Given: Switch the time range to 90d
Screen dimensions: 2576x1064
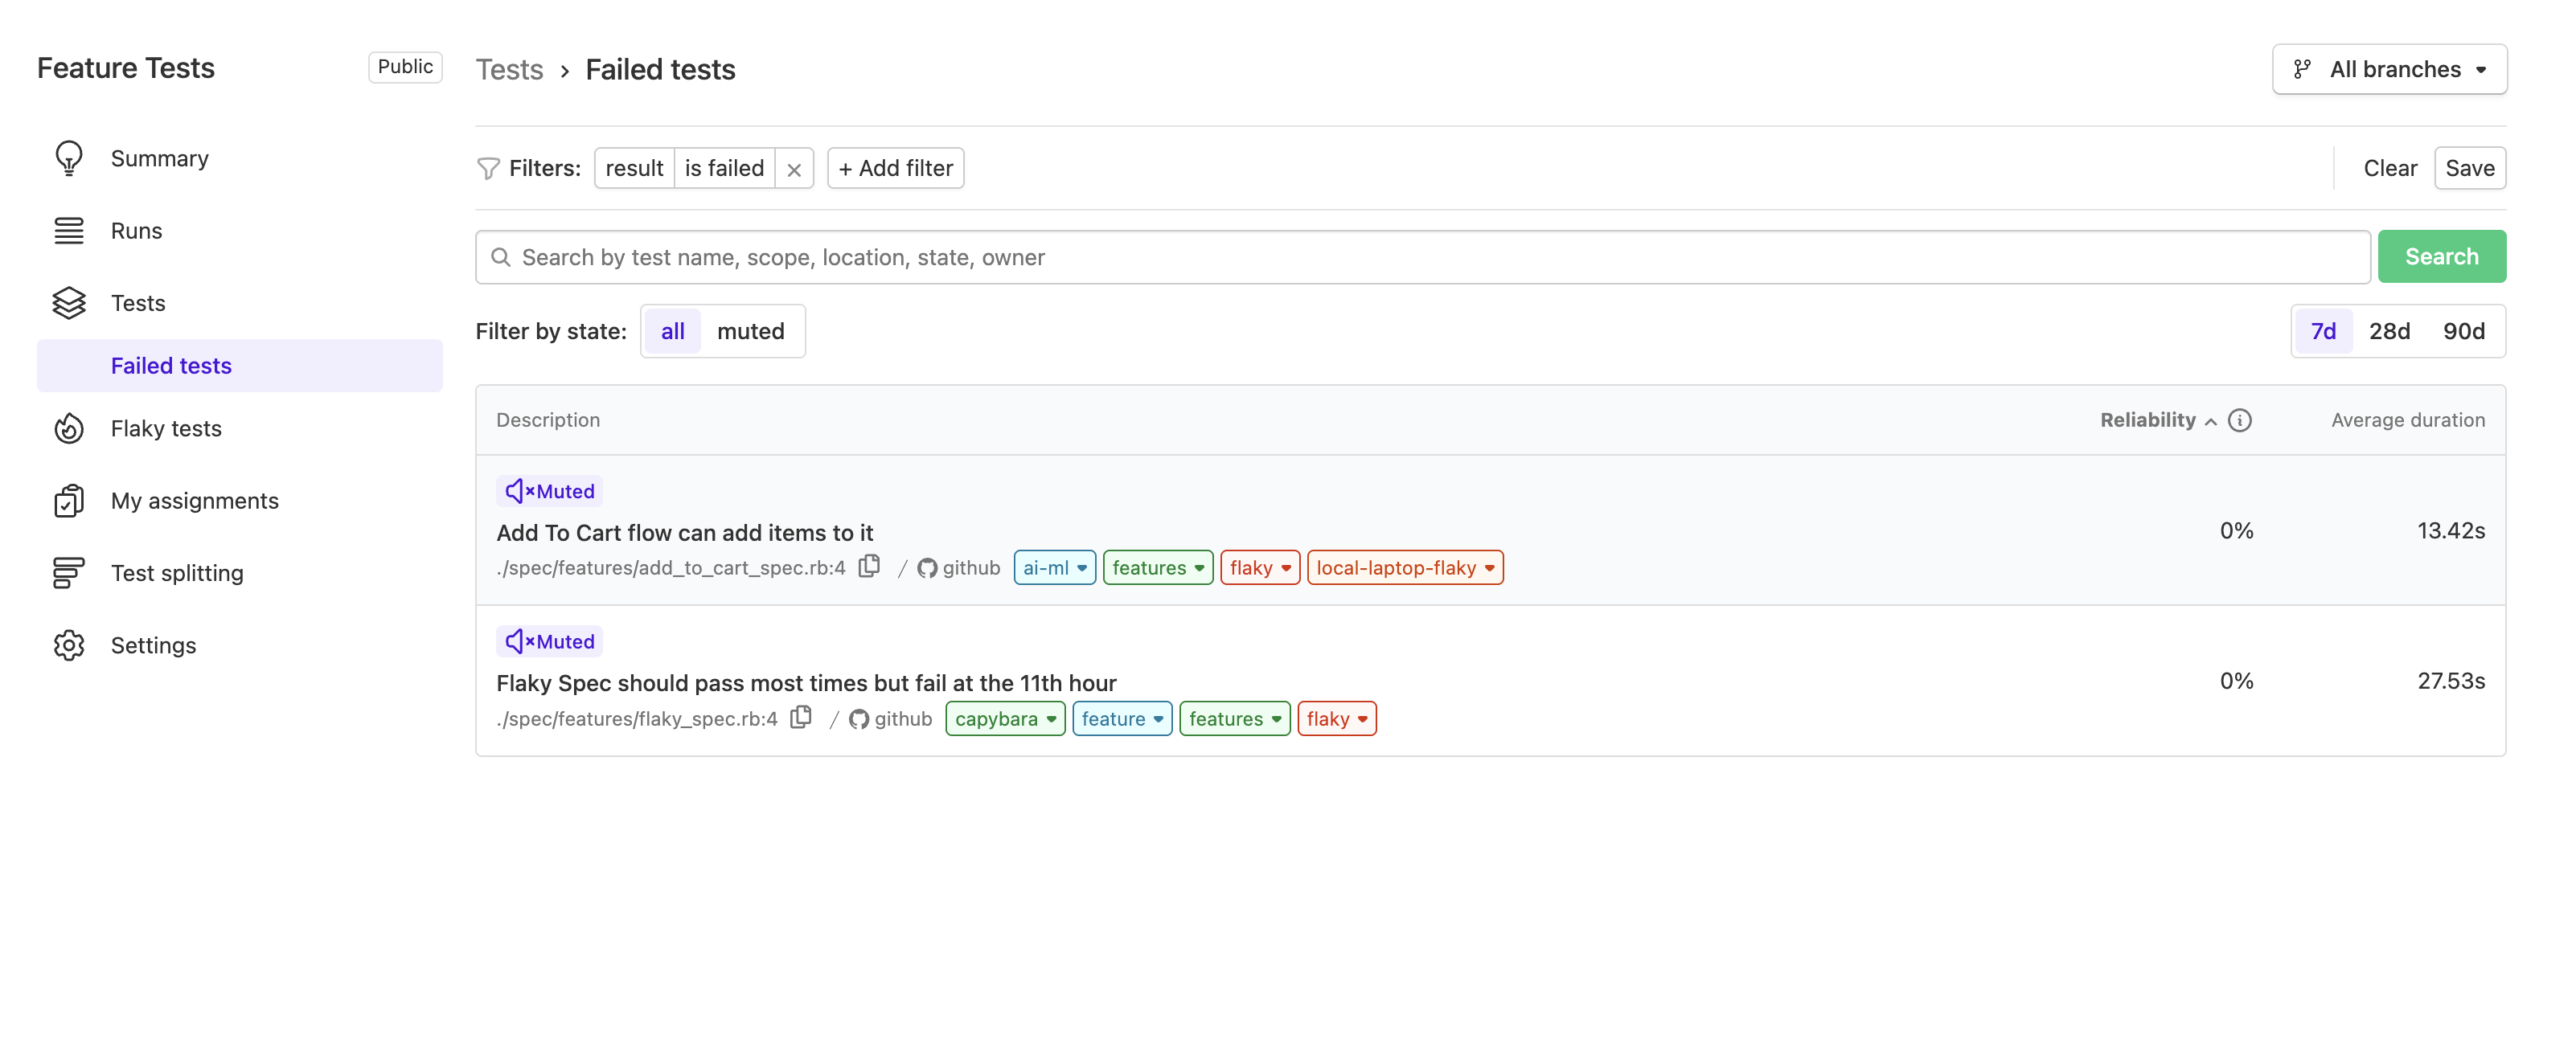Looking at the screenshot, I should 2464,331.
